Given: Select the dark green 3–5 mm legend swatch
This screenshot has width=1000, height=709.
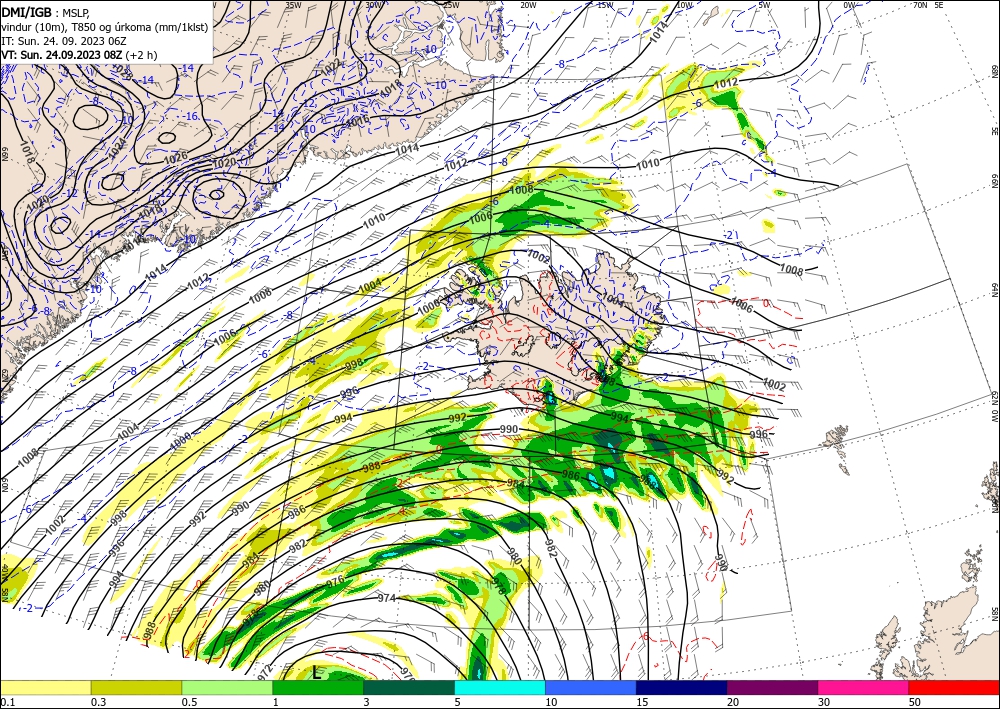Looking at the screenshot, I should 409,687.
